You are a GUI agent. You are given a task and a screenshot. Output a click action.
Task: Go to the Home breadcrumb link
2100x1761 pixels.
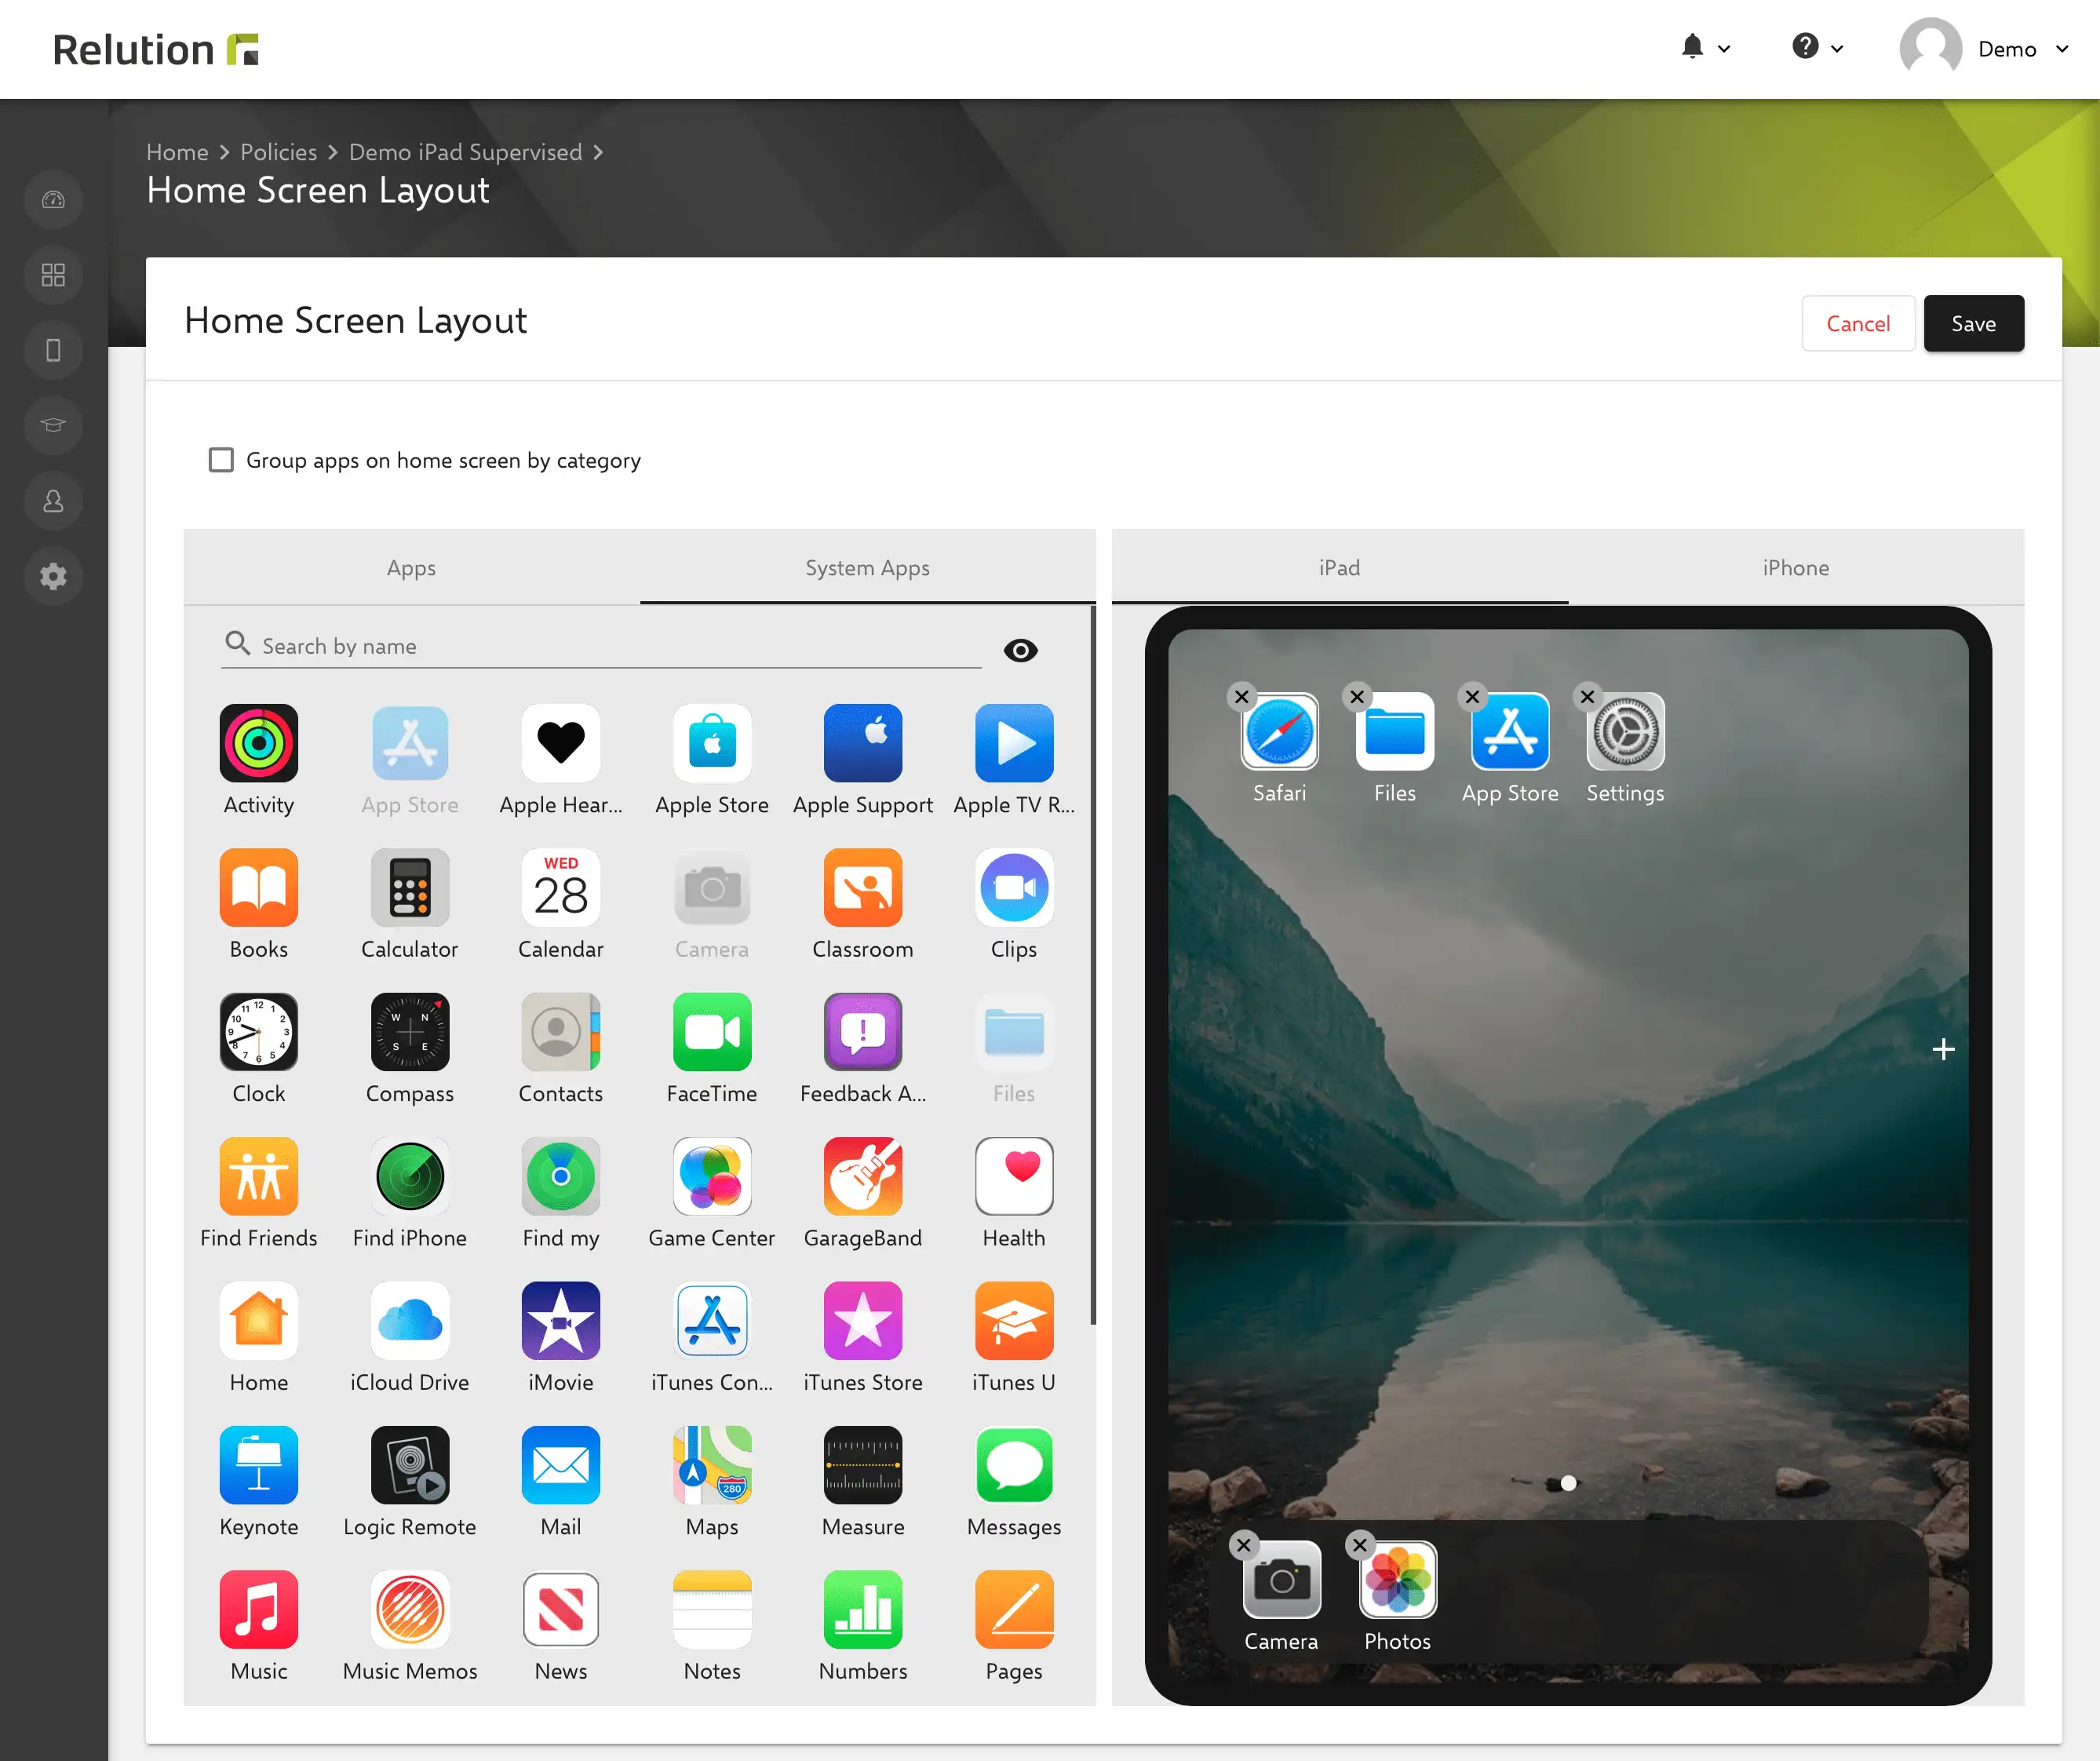click(x=177, y=152)
